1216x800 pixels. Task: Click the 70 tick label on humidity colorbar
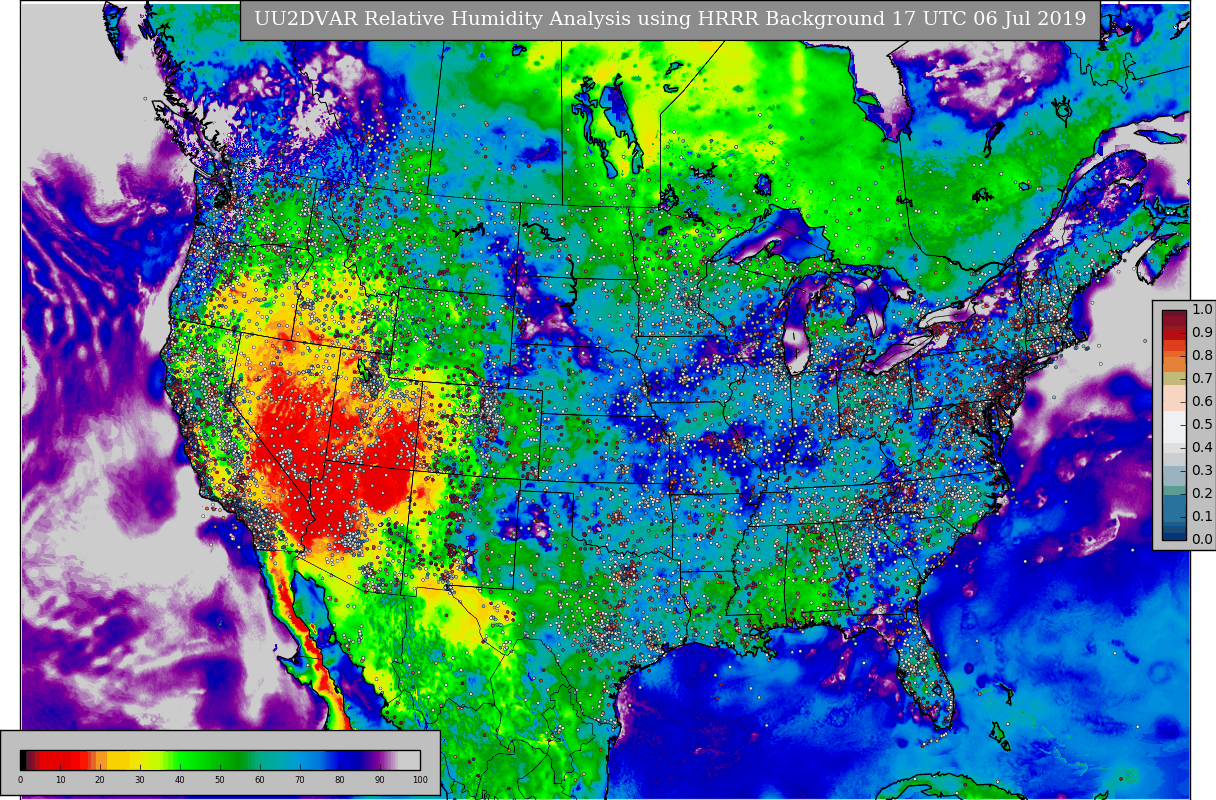coord(300,779)
